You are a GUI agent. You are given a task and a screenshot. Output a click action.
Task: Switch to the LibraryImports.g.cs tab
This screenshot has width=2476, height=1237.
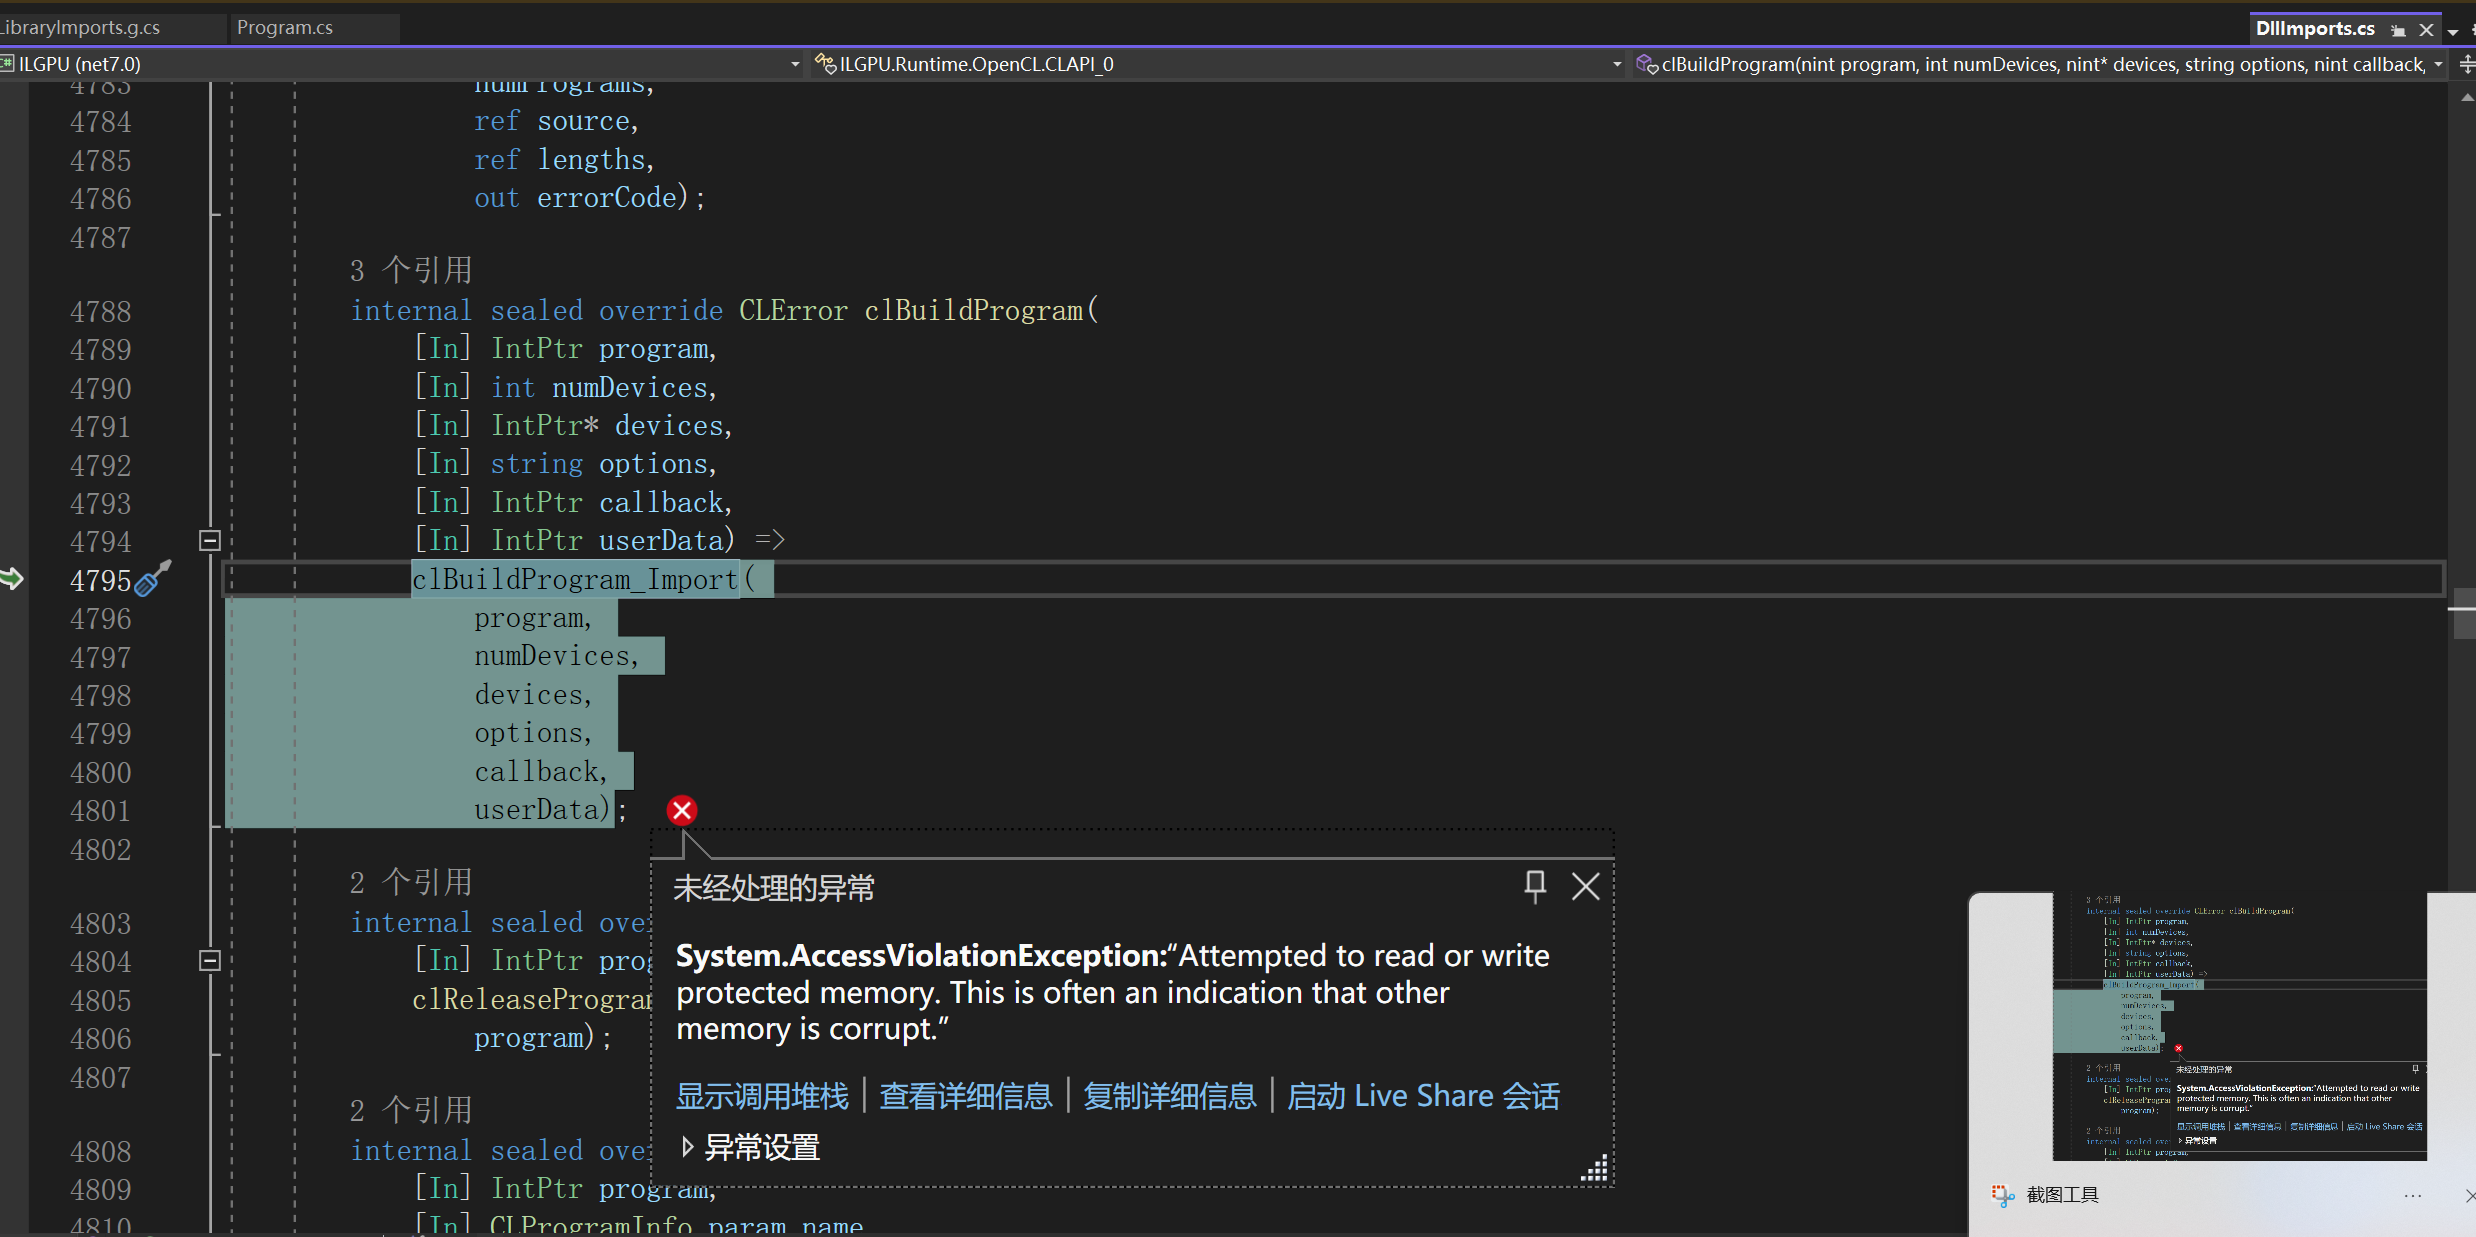coord(80,28)
